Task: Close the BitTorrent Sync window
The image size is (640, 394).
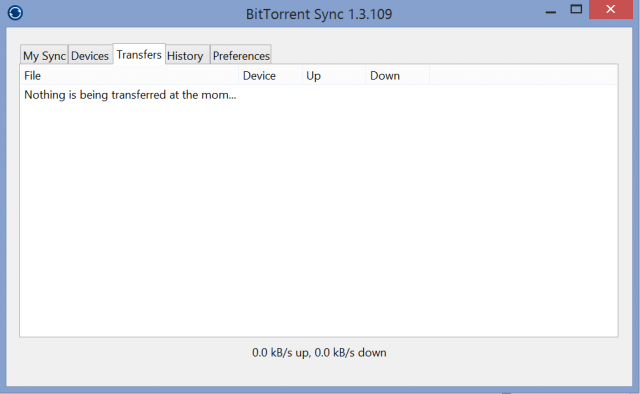Action: pos(611,9)
